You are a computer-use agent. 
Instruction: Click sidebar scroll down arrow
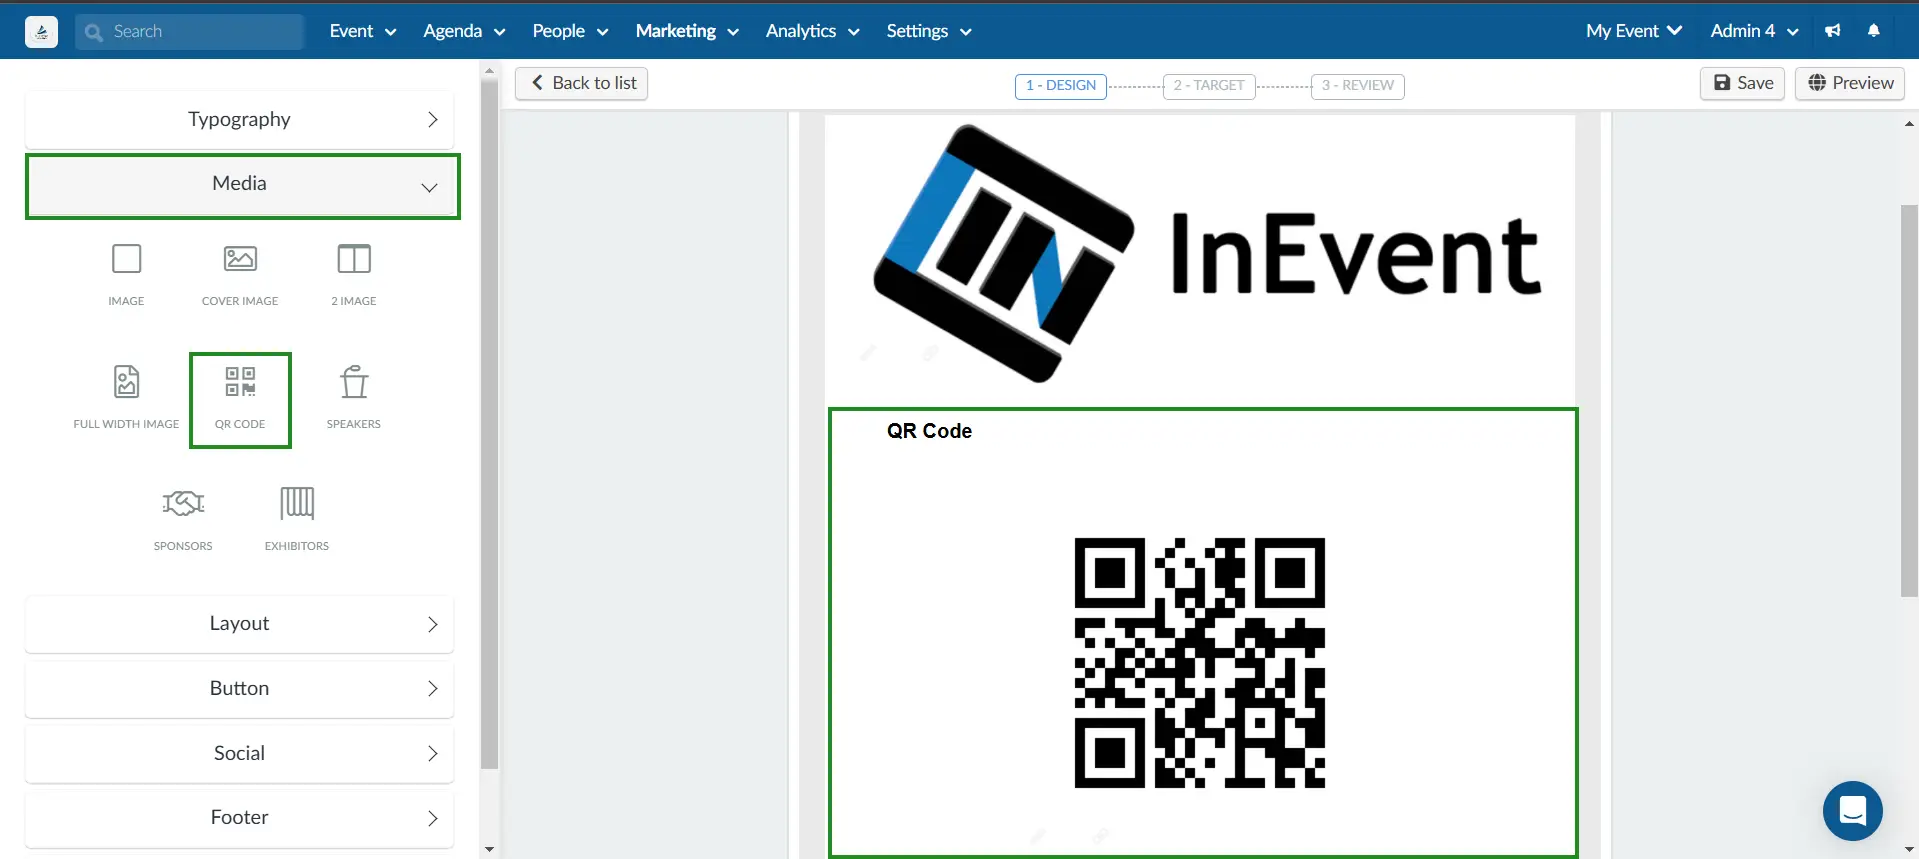489,849
